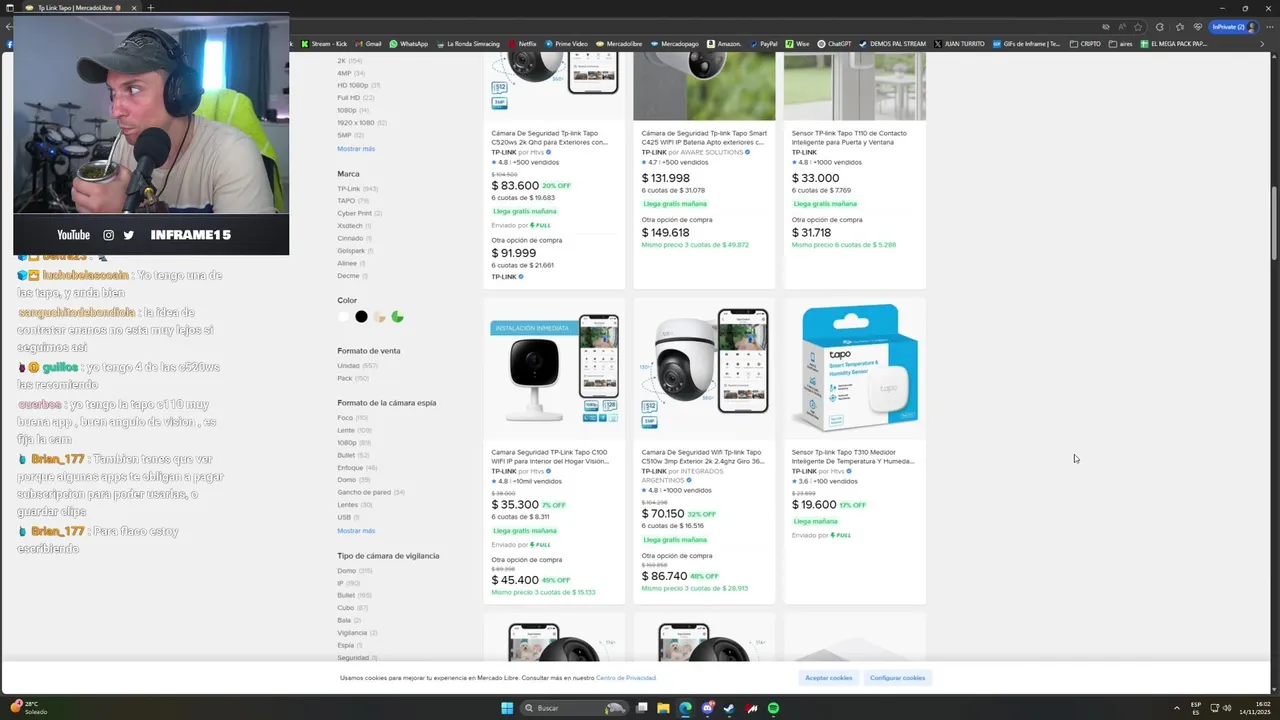
Task: Open the ChatGPT bookmark
Action: pyautogui.click(x=834, y=44)
